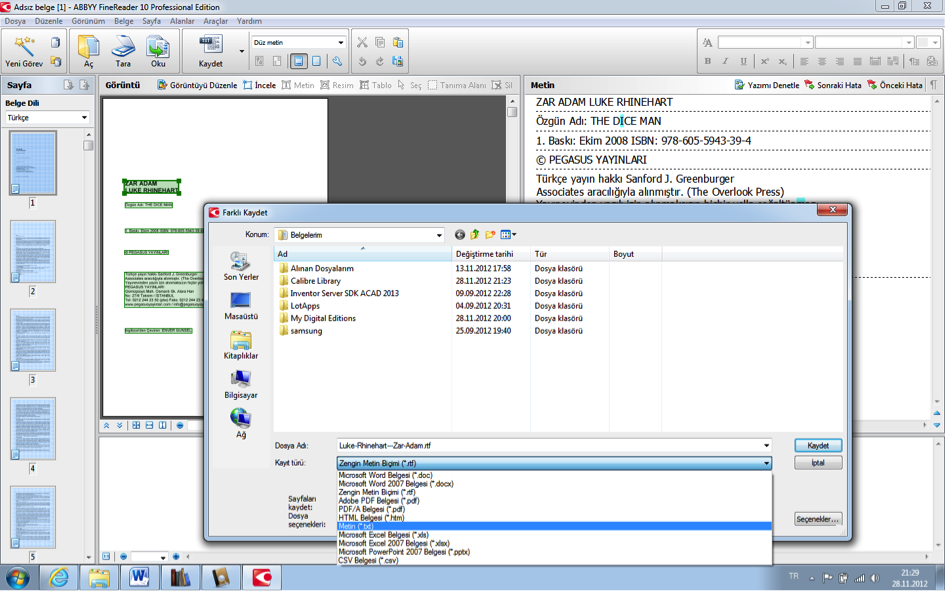Open the font name dropdown in Metin toolbar
Screen dimensions: 945x591
pyautogui.click(x=808, y=42)
